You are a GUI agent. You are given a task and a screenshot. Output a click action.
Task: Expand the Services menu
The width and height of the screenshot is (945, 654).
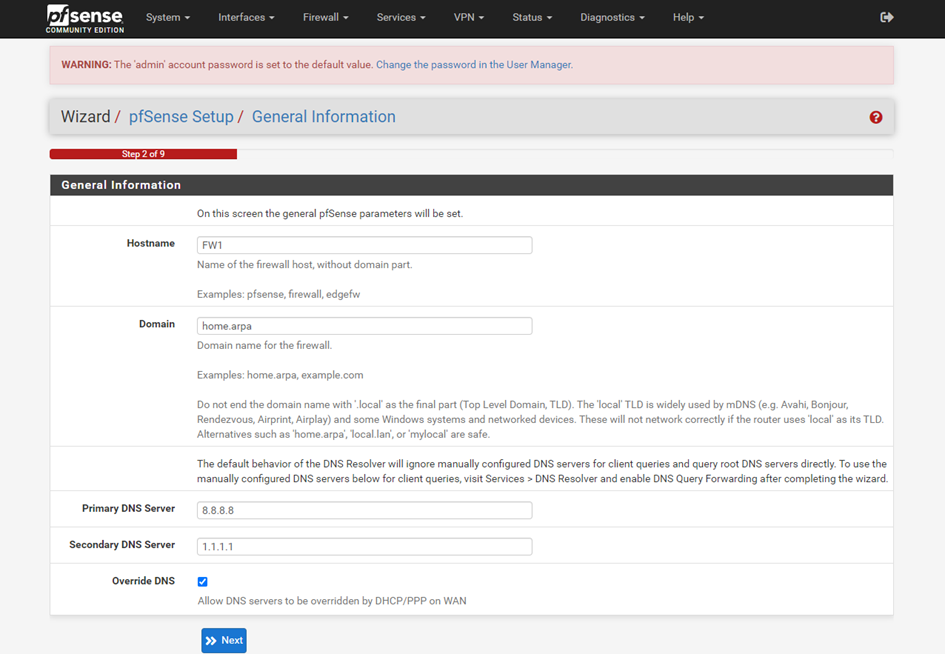click(401, 17)
